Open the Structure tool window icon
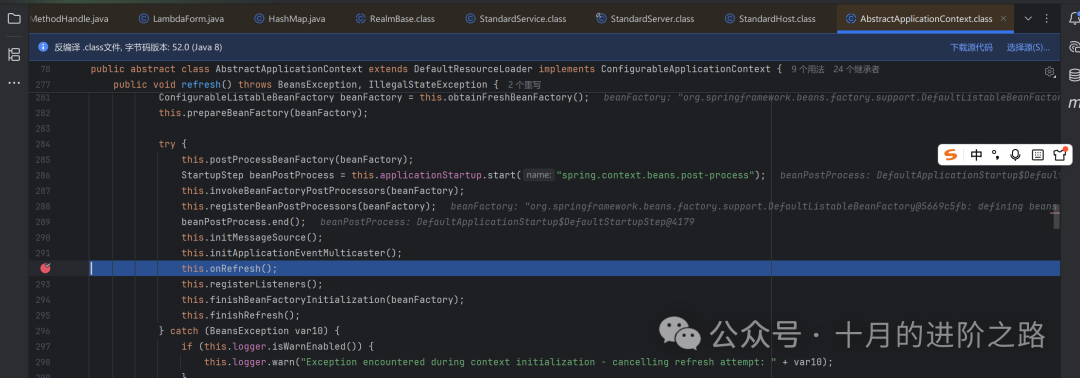This screenshot has height=378, width=1080. 14,55
